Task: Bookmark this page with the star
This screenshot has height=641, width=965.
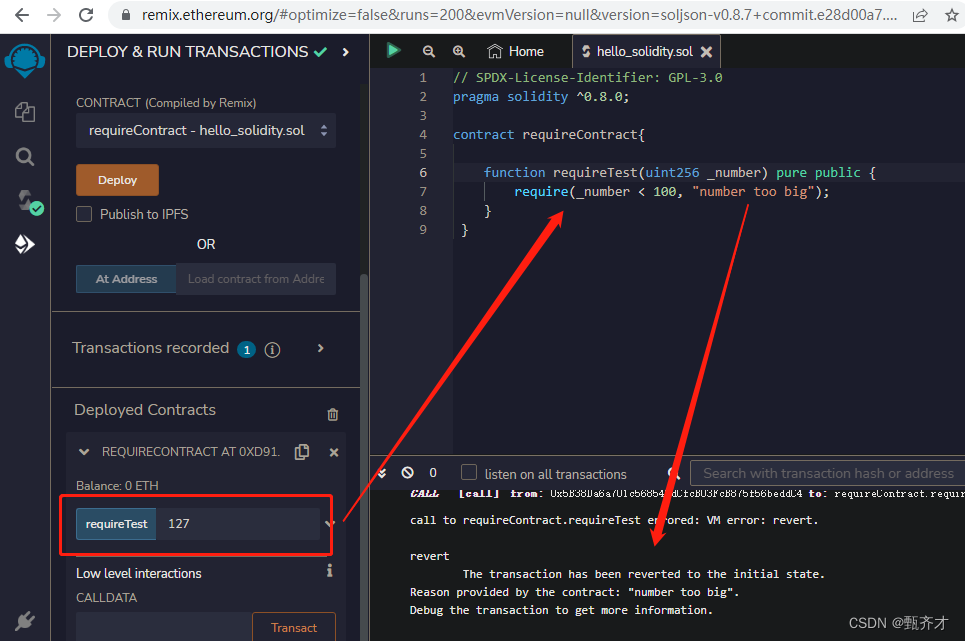Action: [x=951, y=15]
